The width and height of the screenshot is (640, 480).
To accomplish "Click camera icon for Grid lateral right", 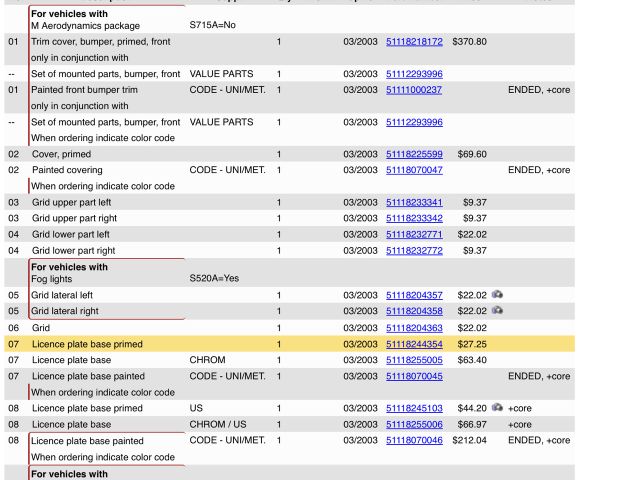I will tap(497, 311).
